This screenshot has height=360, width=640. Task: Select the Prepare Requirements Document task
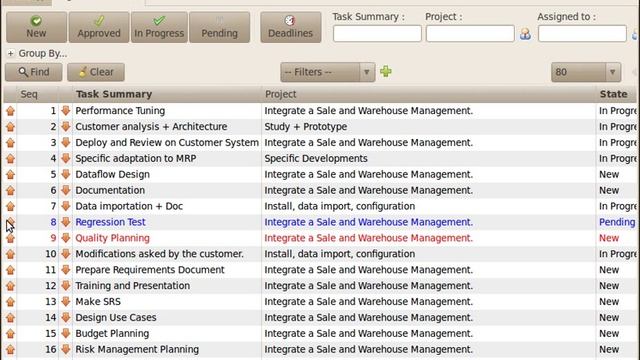click(x=150, y=270)
